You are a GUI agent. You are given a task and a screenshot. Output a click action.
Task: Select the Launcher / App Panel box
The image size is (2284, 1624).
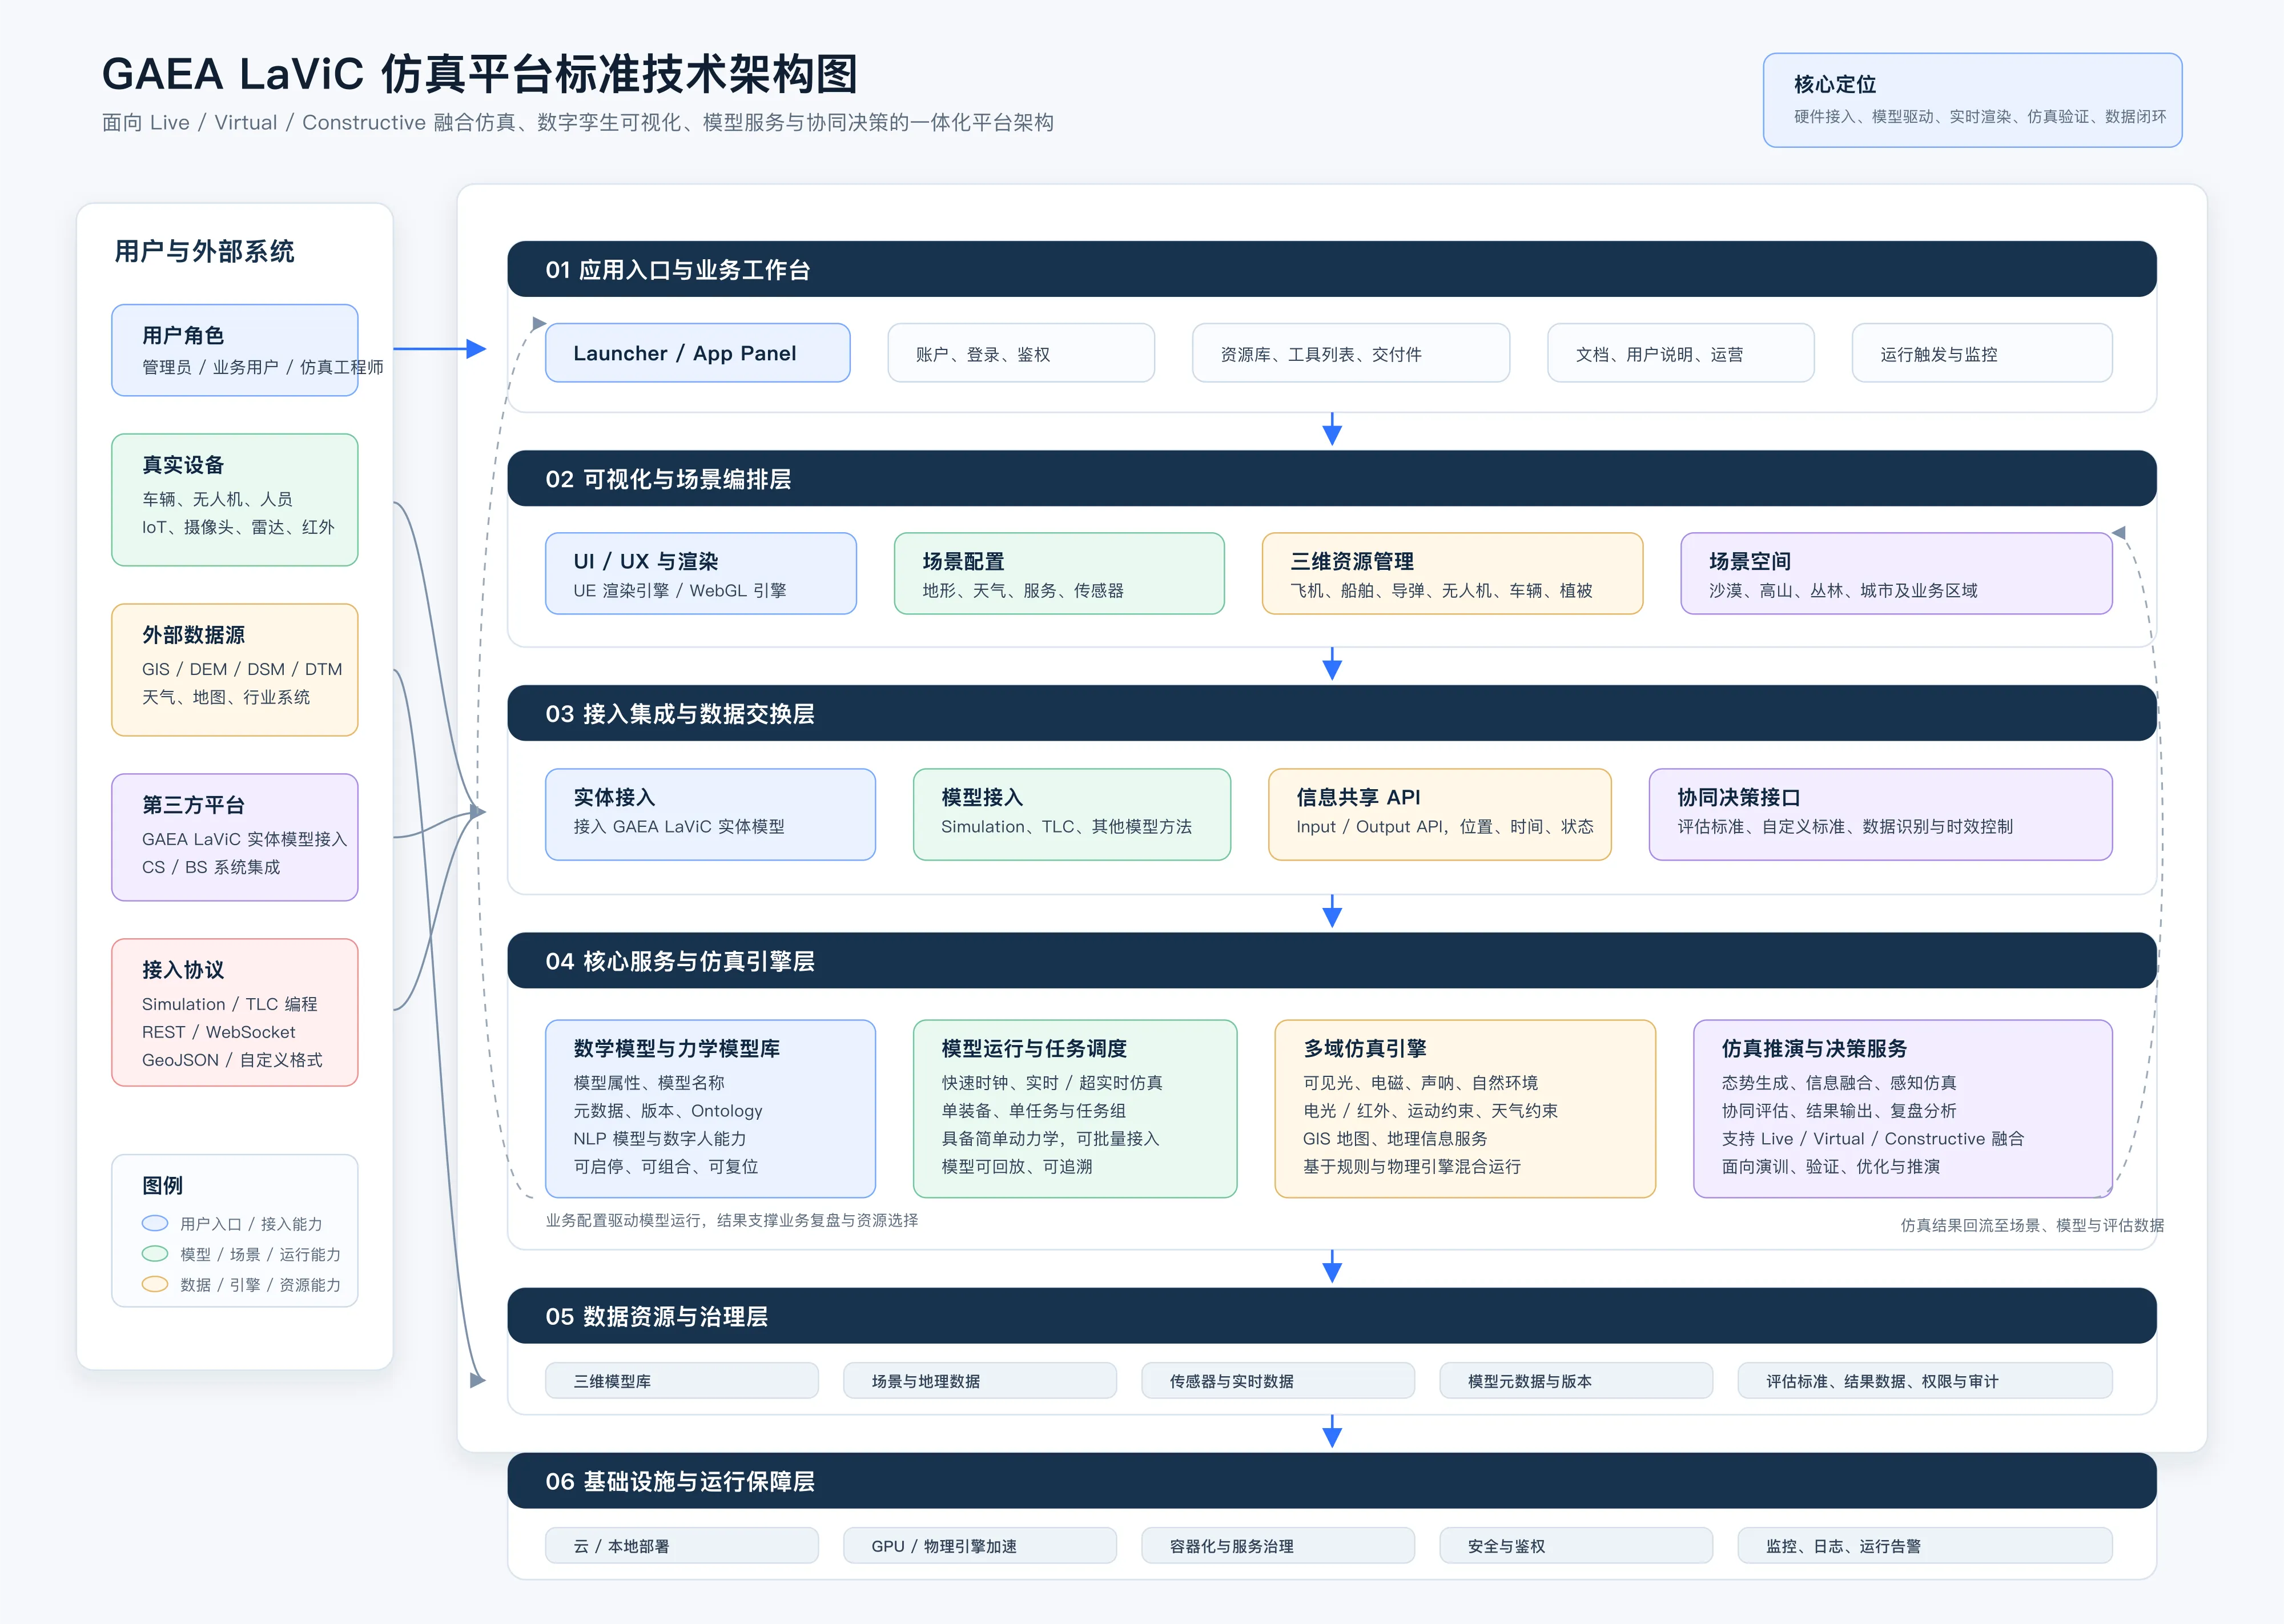(698, 353)
